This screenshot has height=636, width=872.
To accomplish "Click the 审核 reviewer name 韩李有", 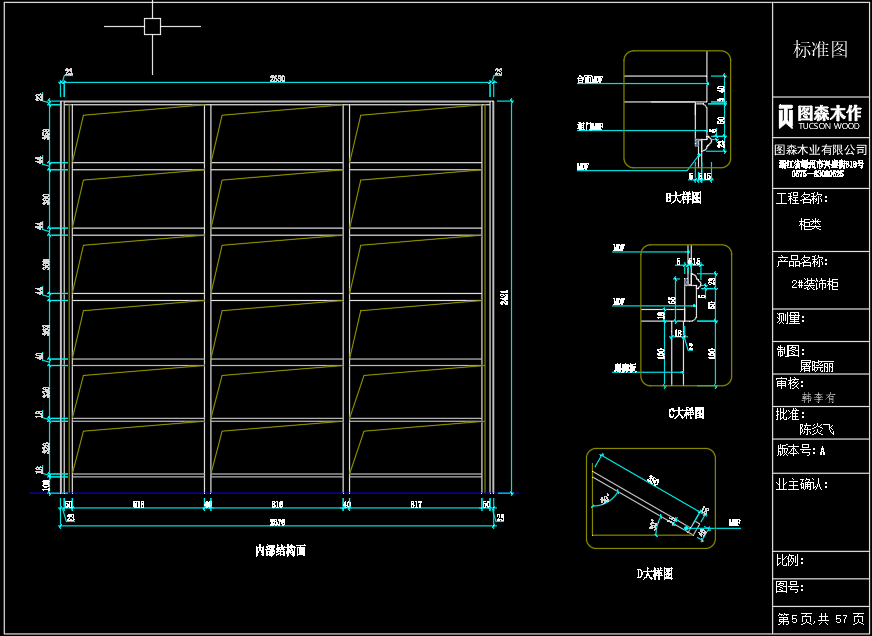I will 818,398.
